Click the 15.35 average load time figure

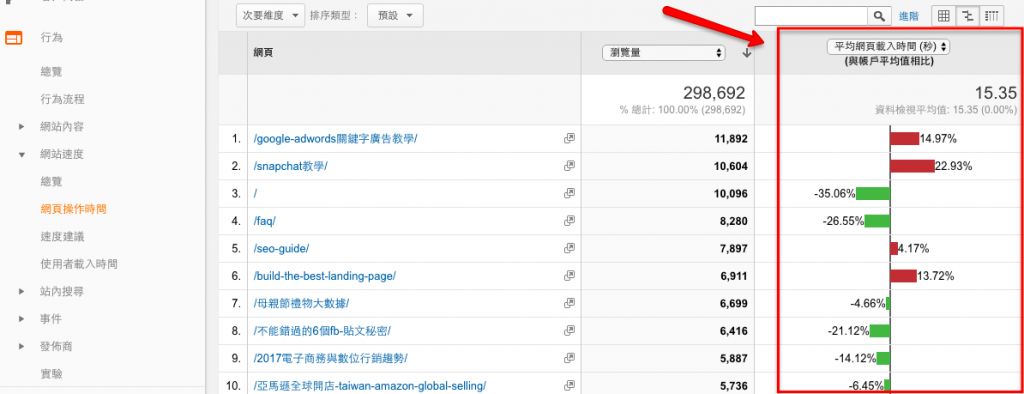click(995, 92)
